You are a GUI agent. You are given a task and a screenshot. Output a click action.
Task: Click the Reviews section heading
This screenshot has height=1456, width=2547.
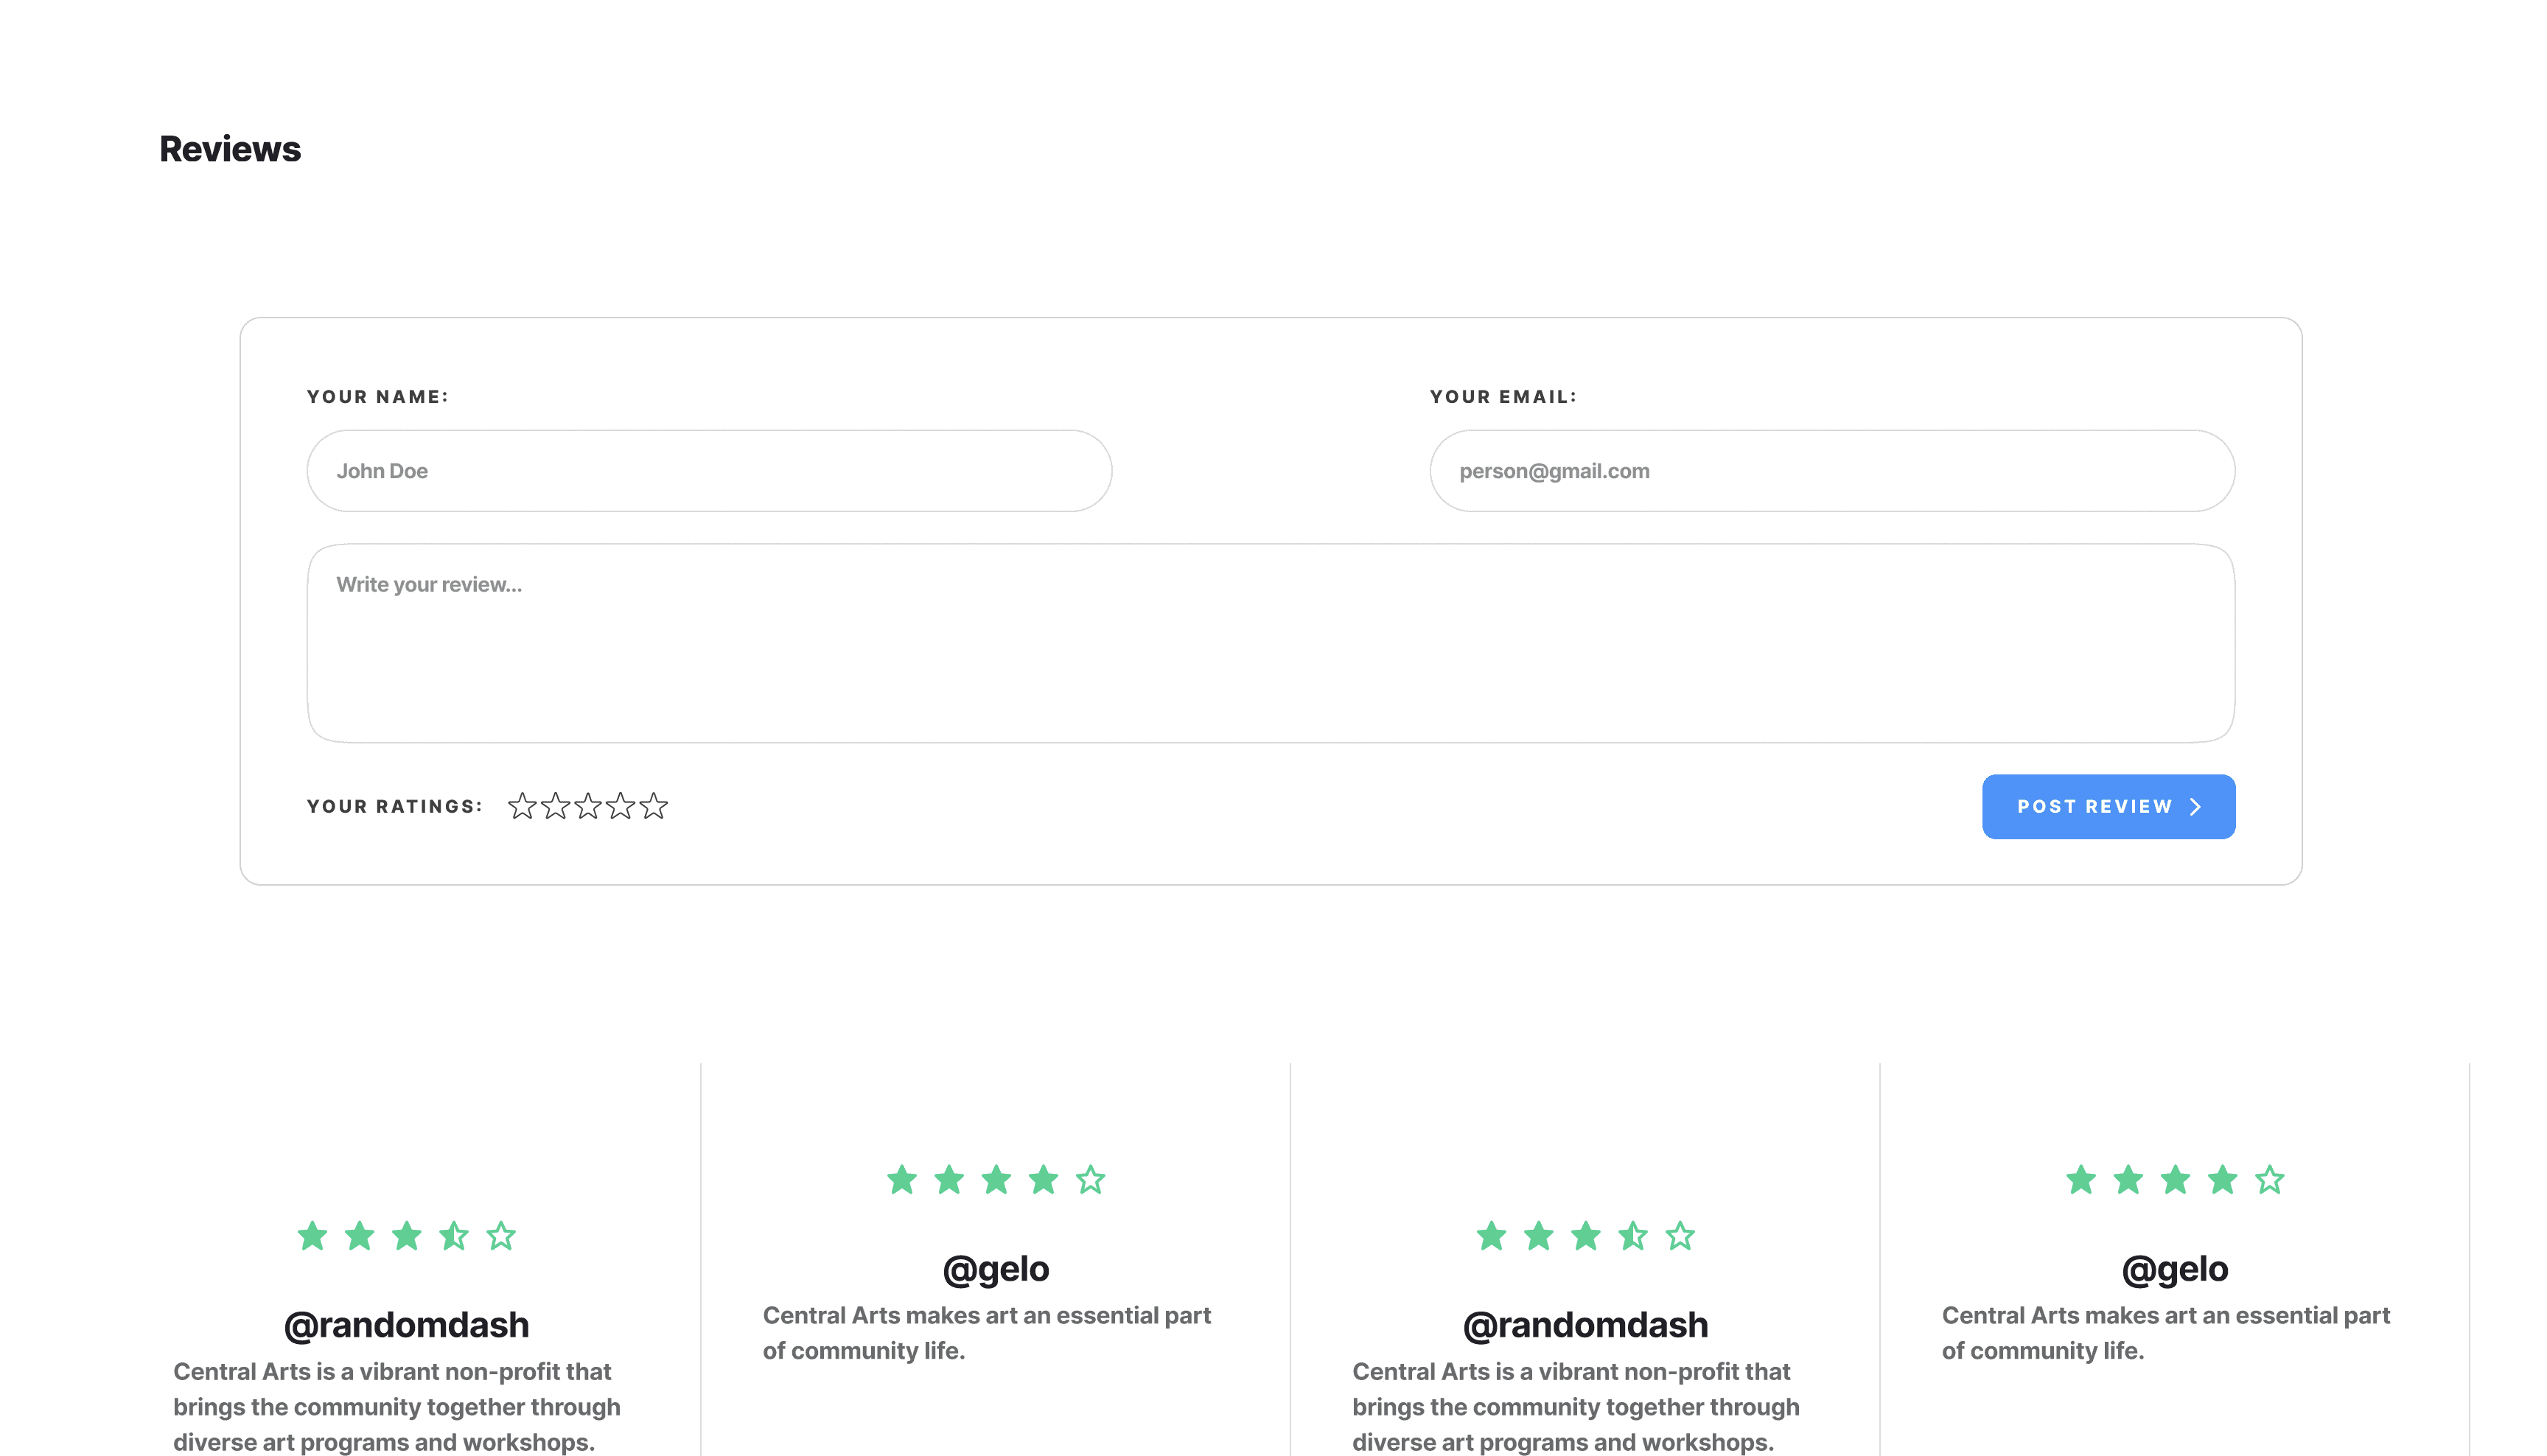(x=230, y=149)
